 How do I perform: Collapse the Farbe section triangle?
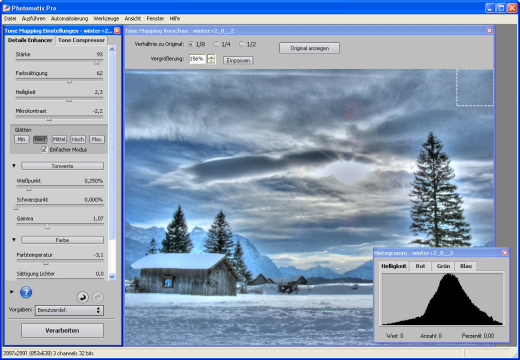(14, 240)
